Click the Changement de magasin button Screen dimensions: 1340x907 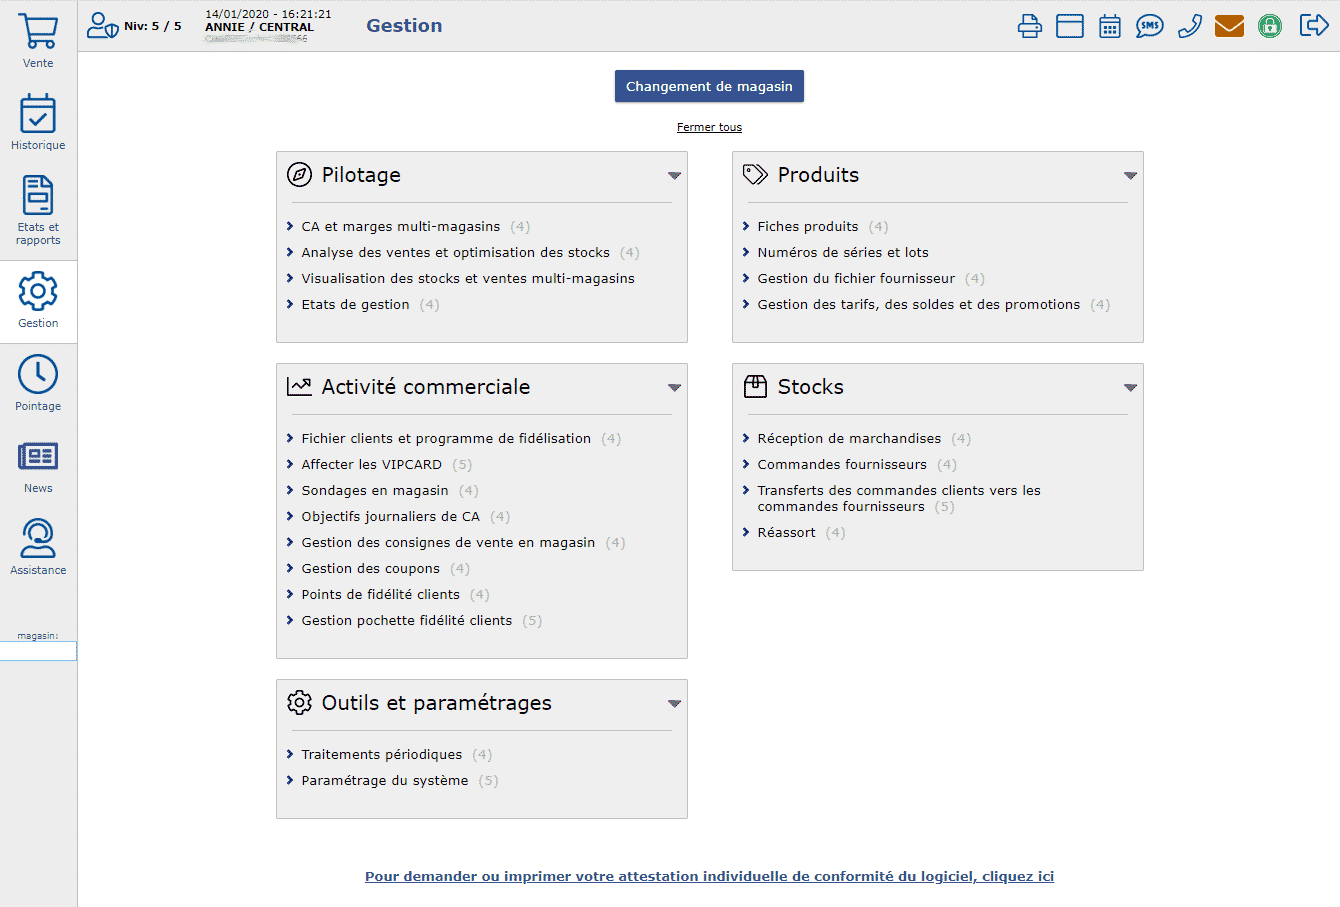[x=709, y=87]
